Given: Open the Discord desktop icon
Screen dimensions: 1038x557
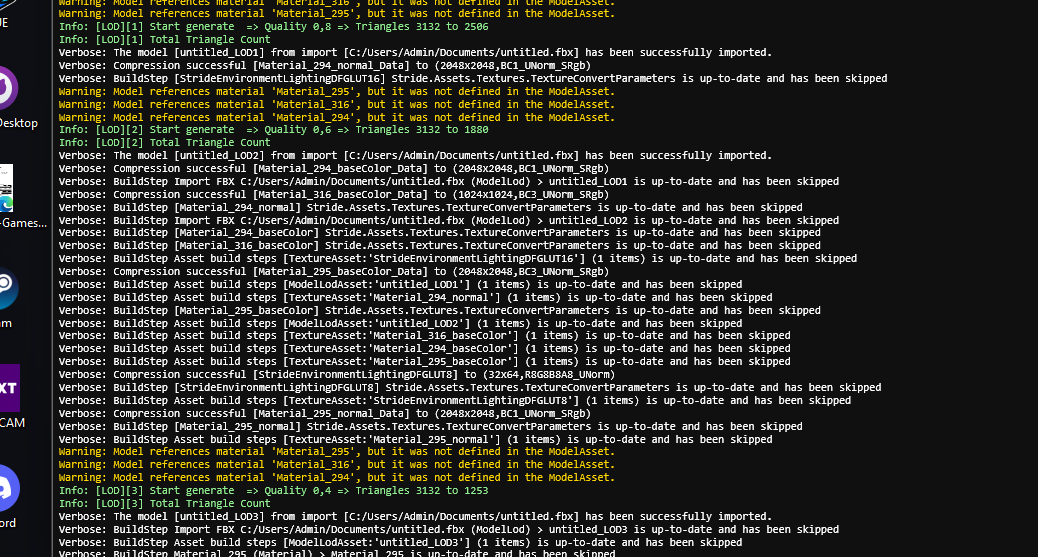Looking at the screenshot, I should [x=9, y=488].
